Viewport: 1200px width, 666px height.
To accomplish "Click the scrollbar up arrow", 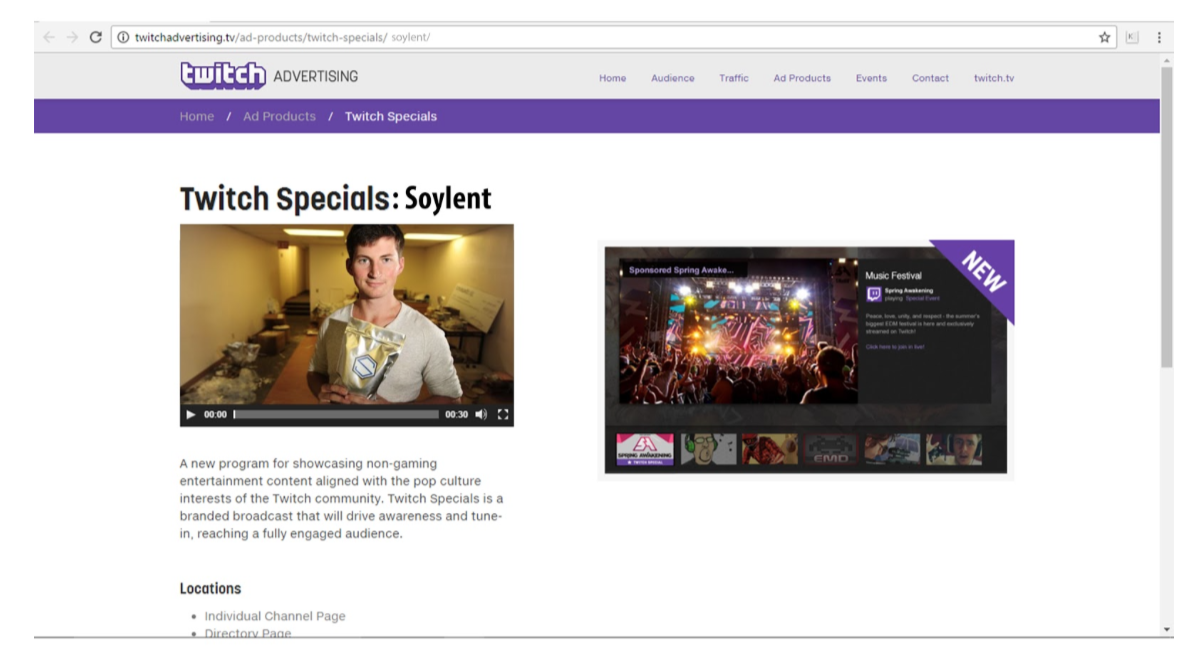I will click(x=1167, y=60).
